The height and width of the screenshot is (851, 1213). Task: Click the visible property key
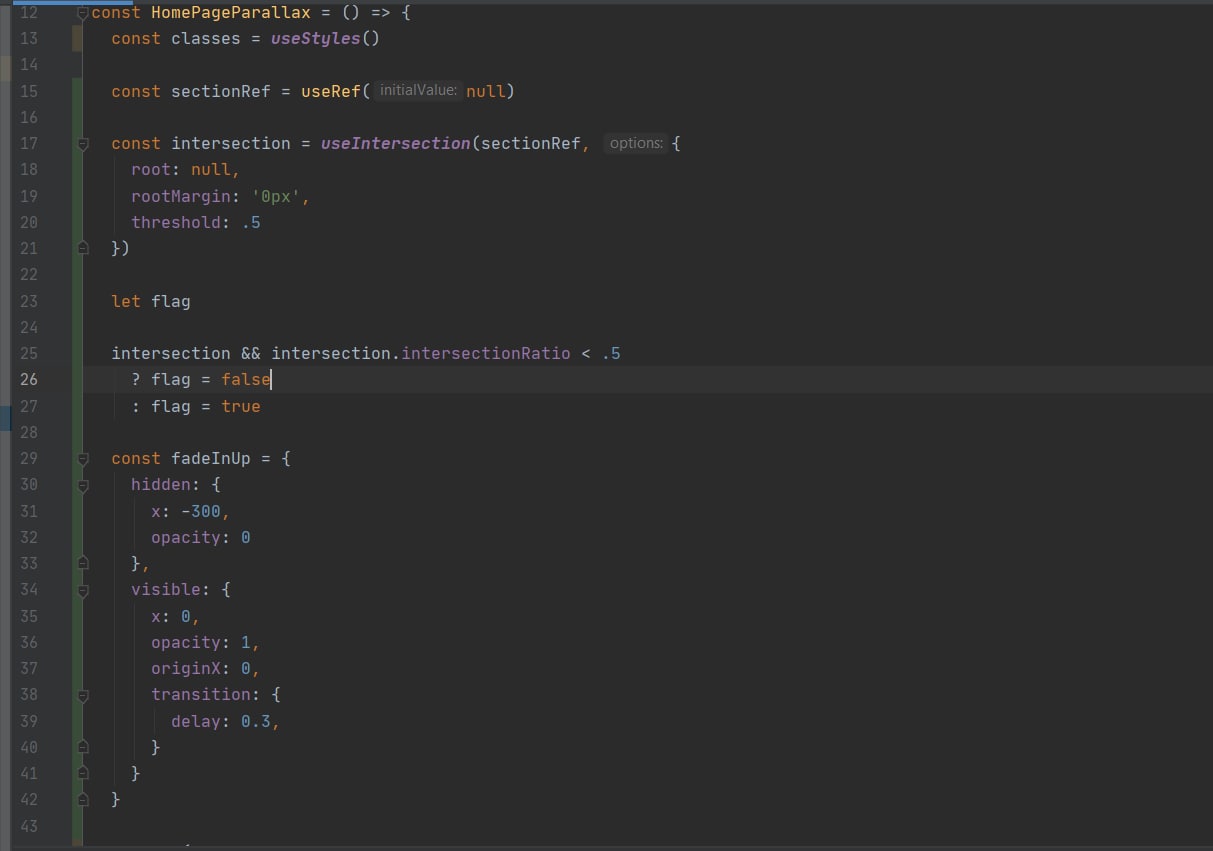(x=166, y=589)
